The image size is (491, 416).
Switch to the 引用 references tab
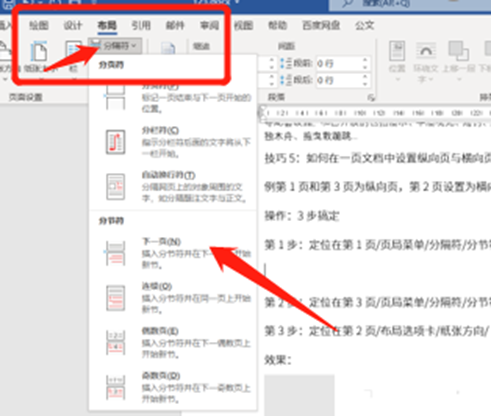[x=141, y=25]
